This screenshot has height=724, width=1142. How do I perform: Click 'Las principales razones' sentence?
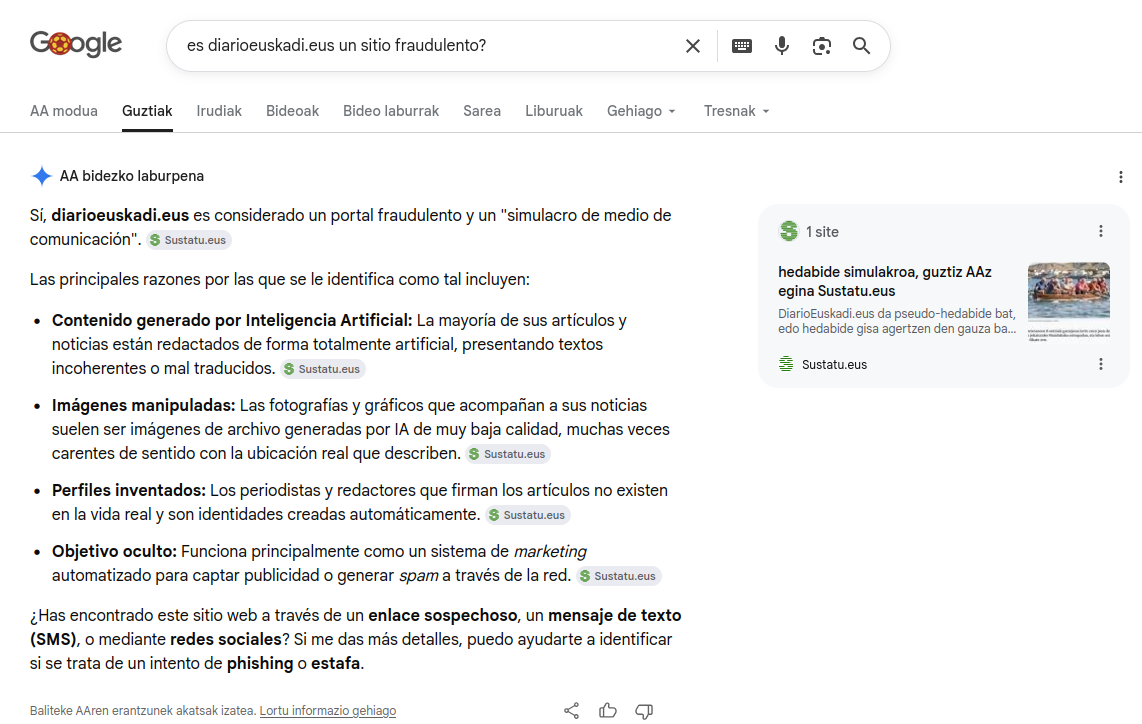(280, 280)
